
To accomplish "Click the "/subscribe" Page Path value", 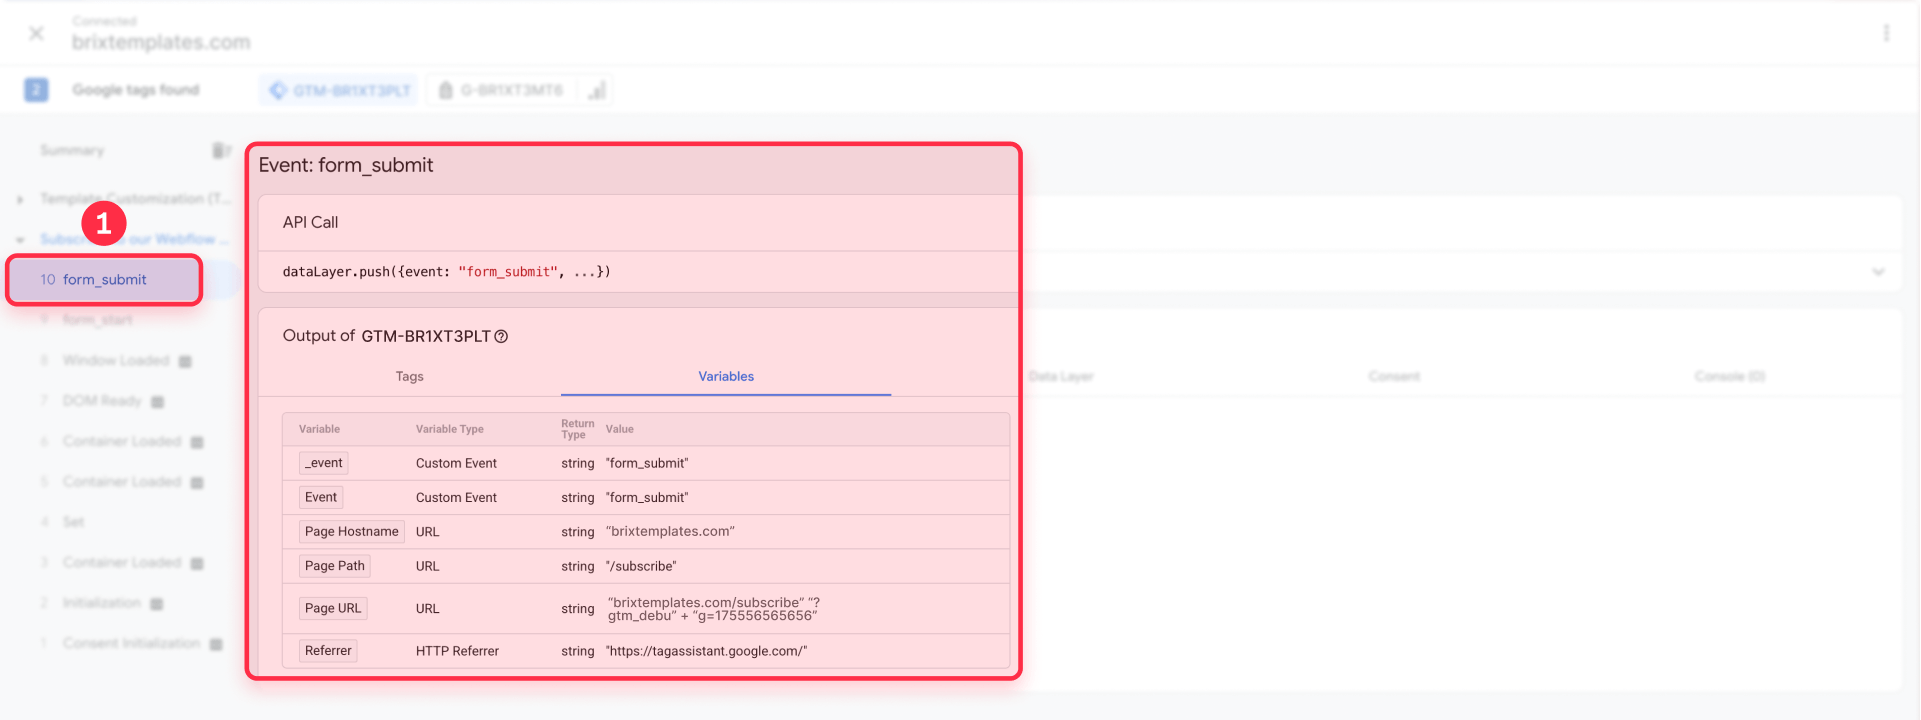I will (x=641, y=566).
